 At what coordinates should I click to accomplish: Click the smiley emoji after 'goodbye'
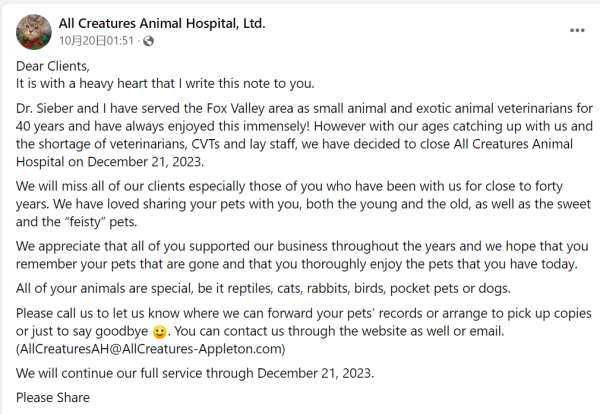point(160,331)
